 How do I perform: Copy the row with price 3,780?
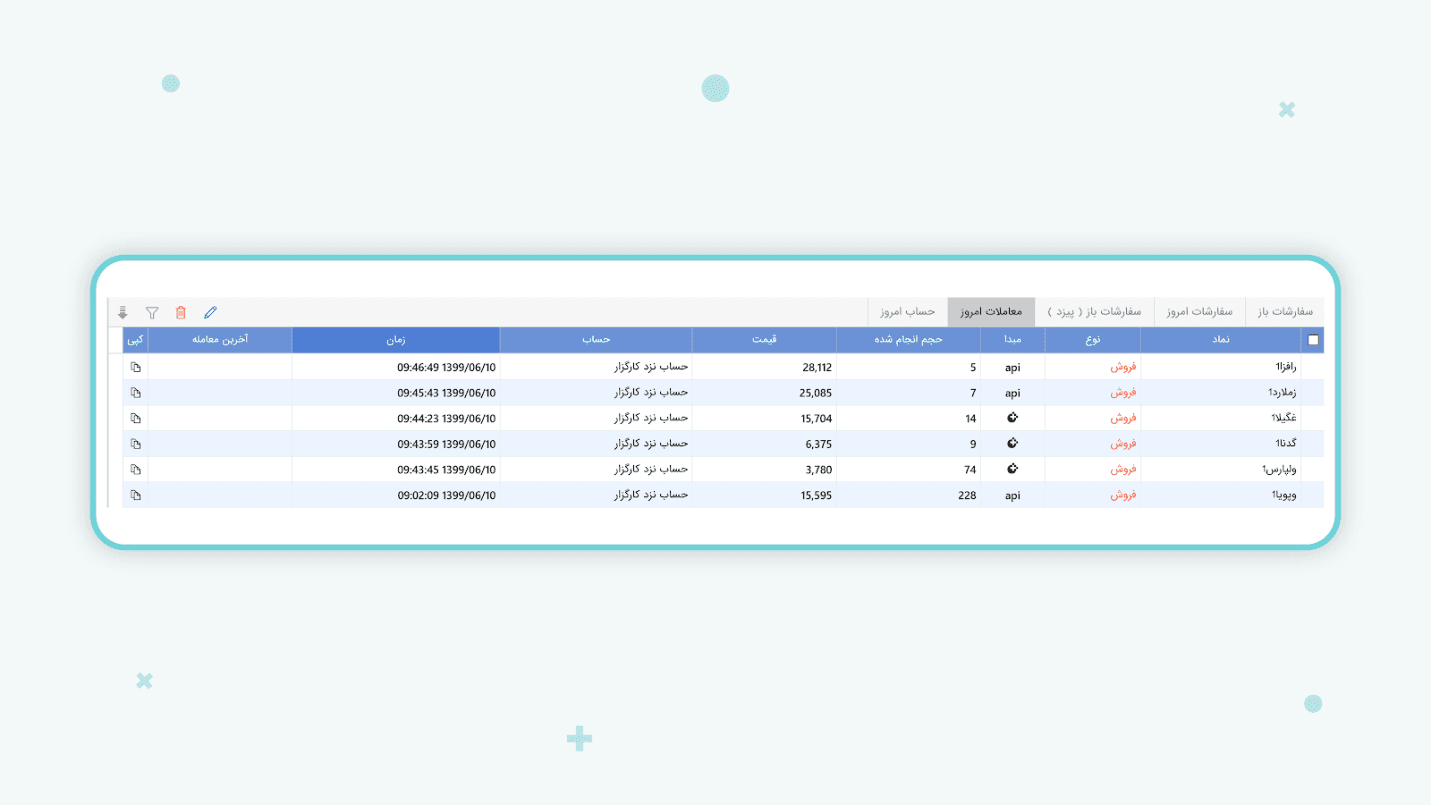click(136, 469)
